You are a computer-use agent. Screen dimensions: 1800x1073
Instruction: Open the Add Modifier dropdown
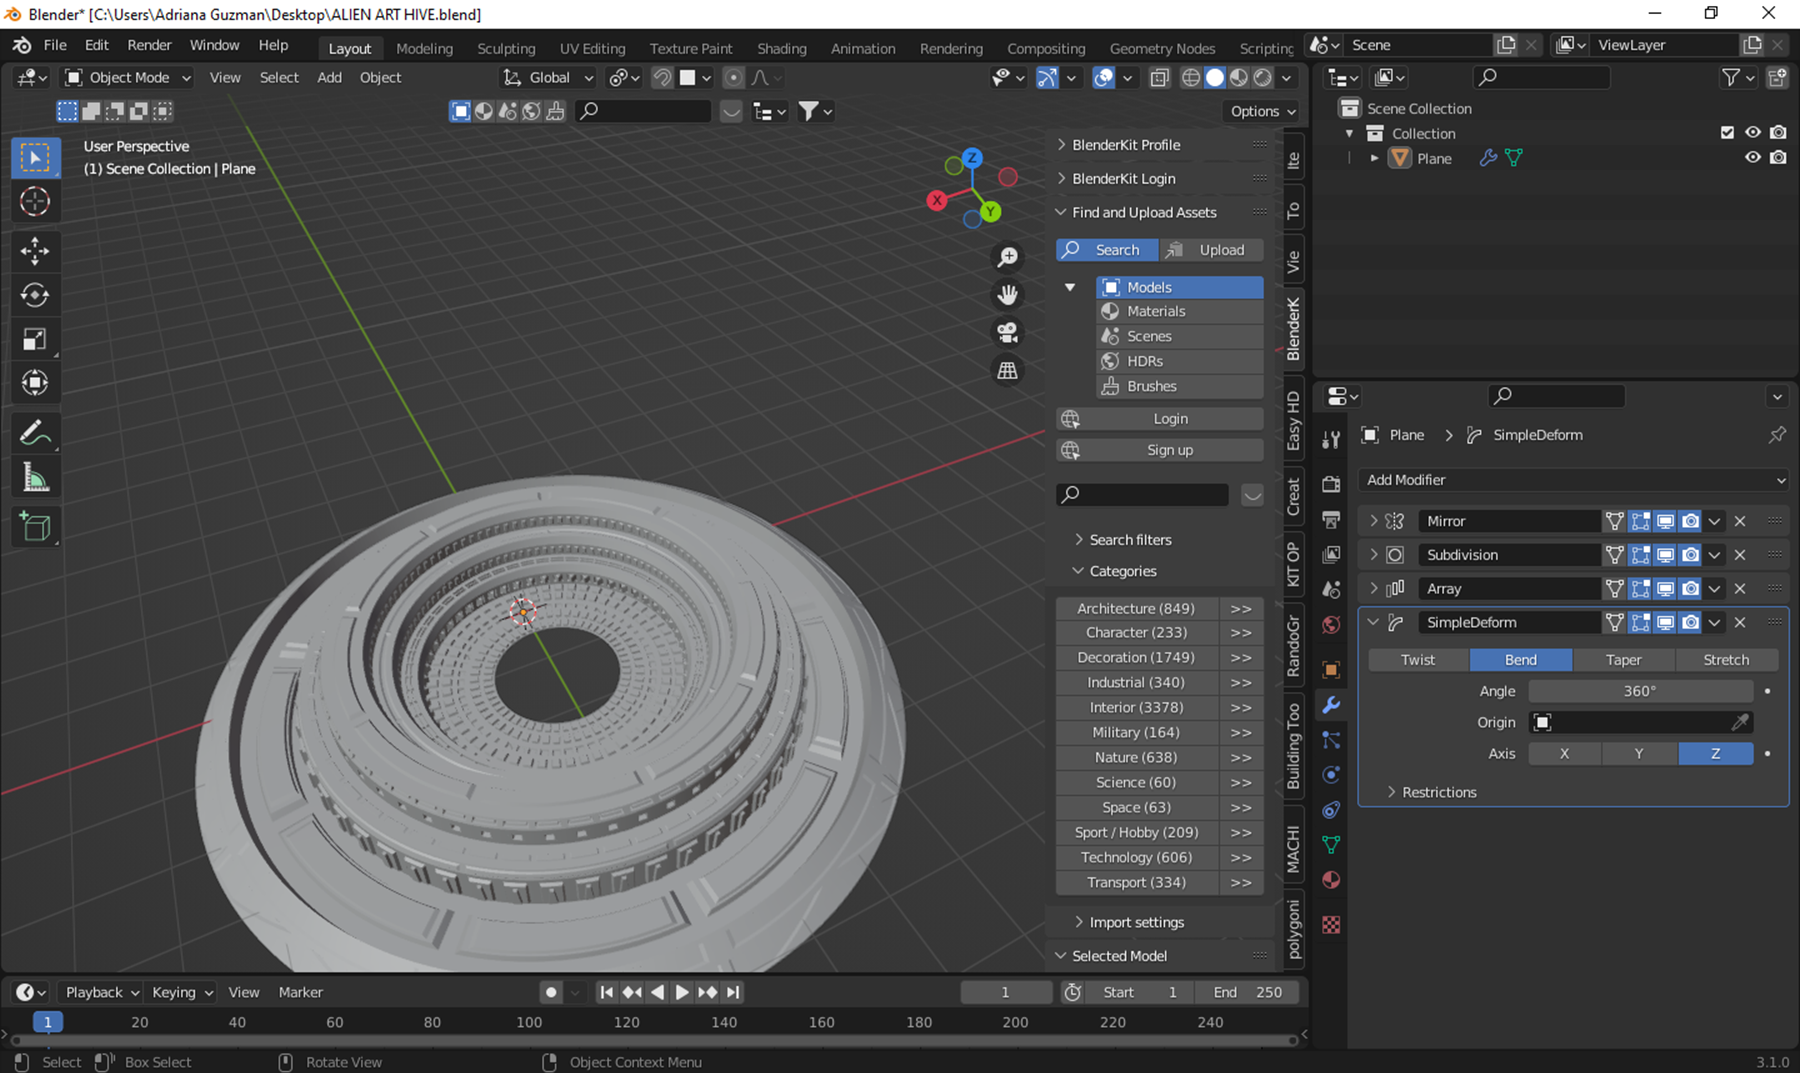point(1574,480)
